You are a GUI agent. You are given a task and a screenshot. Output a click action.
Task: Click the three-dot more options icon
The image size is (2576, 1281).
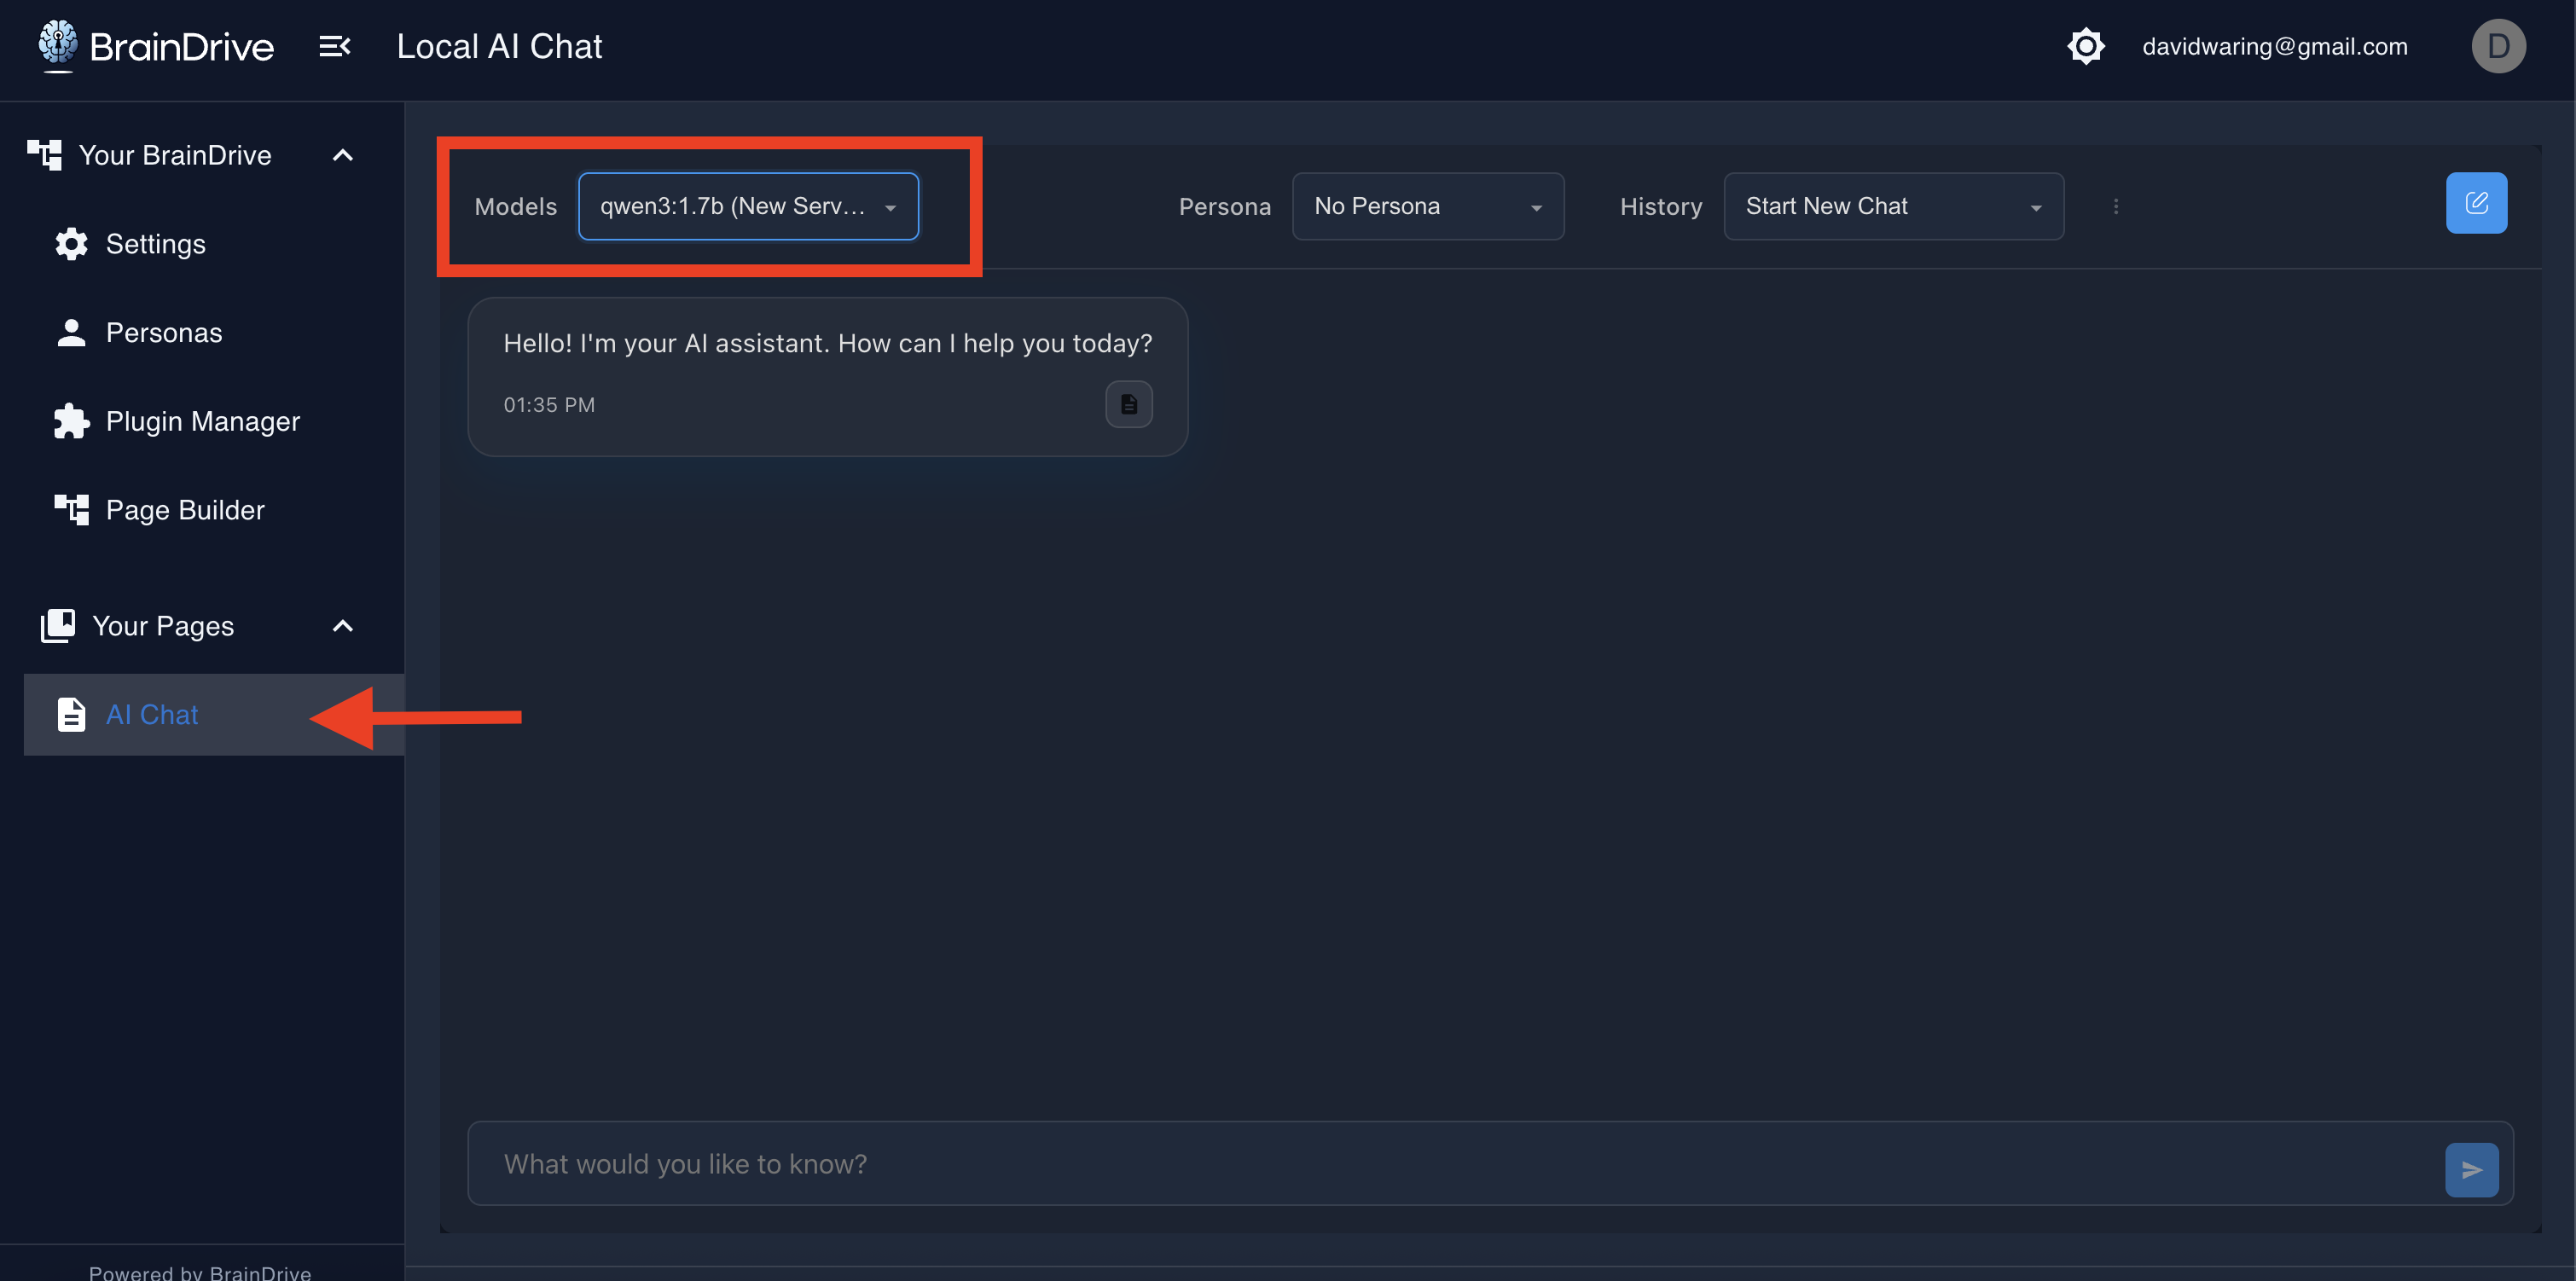click(x=2115, y=206)
